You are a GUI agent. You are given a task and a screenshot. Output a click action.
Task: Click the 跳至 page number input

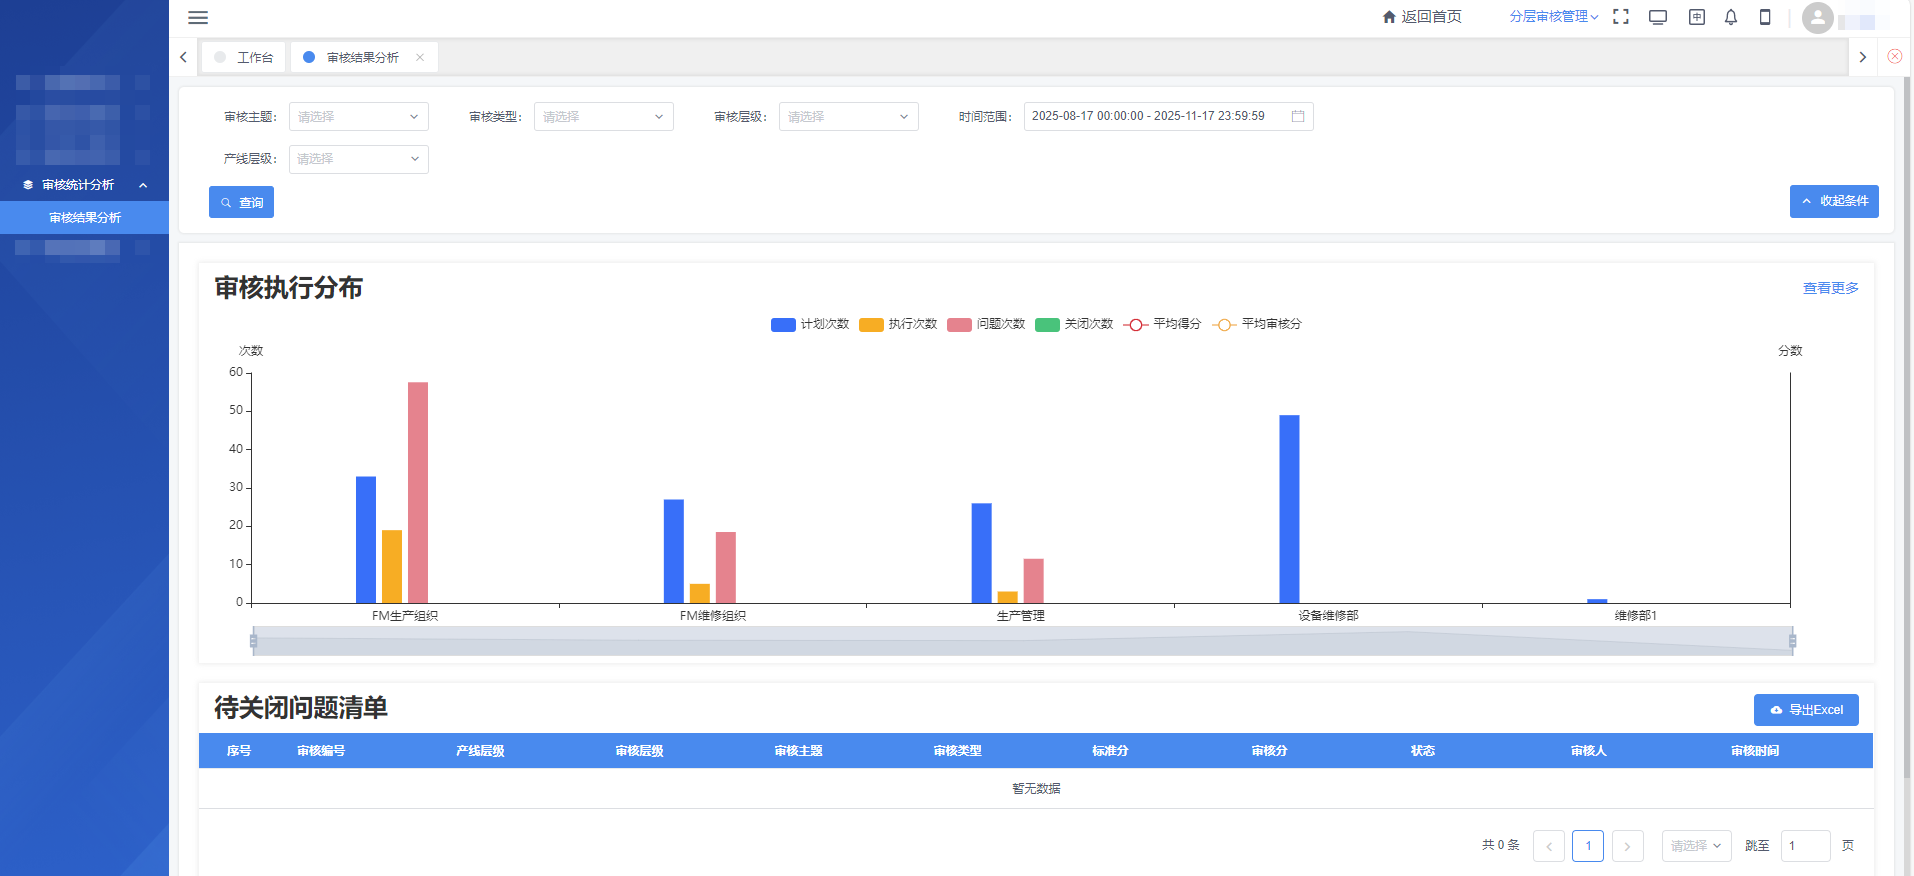[x=1804, y=846]
